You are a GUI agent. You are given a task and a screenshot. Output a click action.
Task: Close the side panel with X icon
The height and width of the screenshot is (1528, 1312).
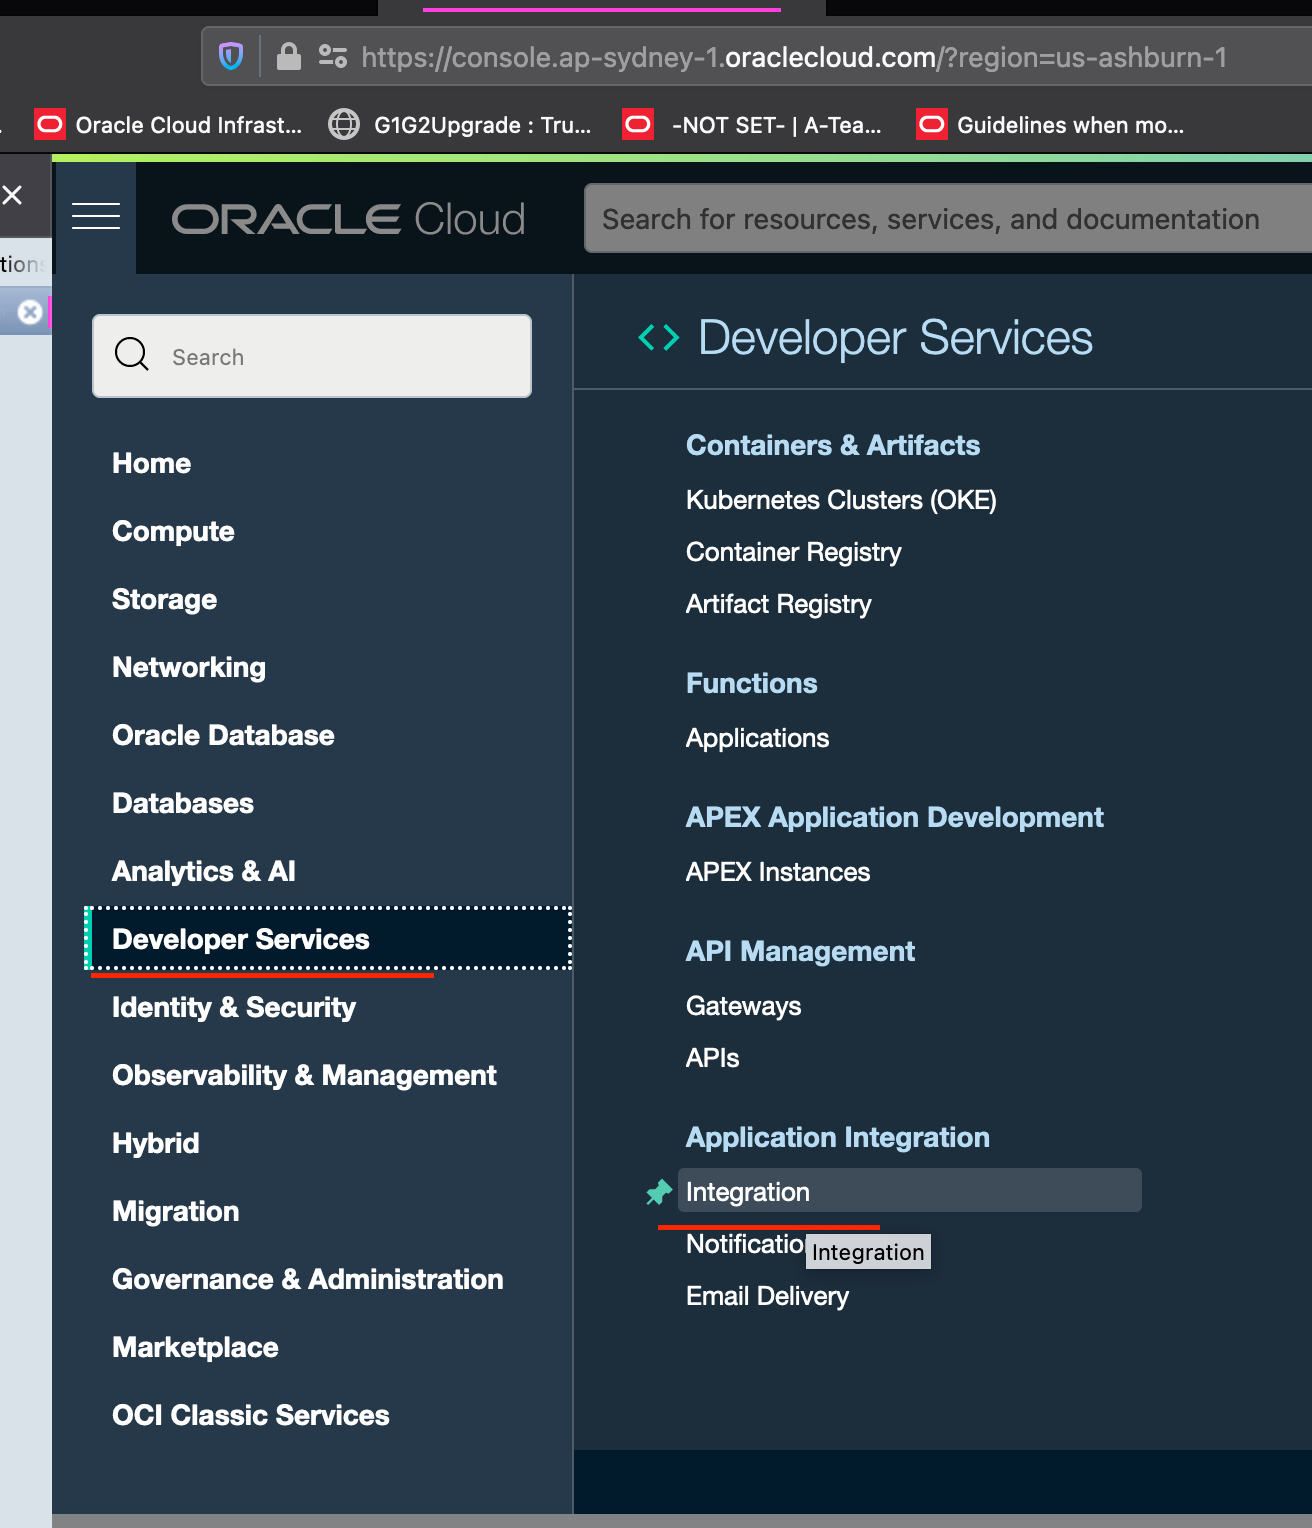click(x=13, y=195)
